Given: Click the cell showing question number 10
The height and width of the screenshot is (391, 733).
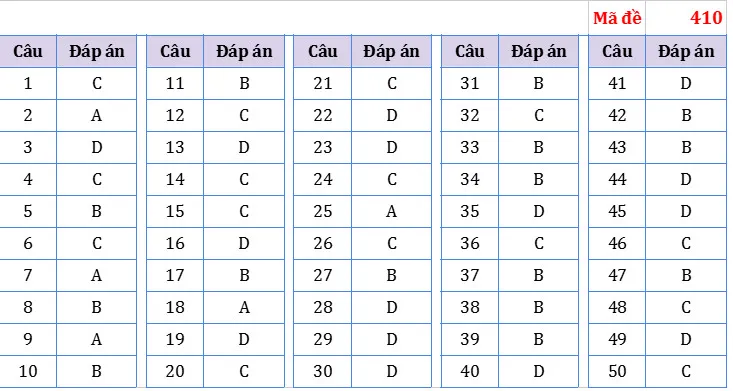Looking at the screenshot, I should [x=28, y=371].
